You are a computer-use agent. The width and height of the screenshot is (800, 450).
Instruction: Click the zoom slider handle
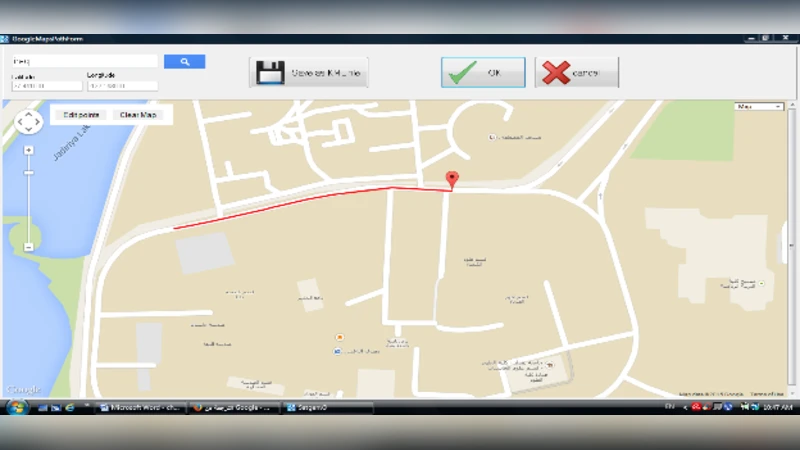coord(28,173)
